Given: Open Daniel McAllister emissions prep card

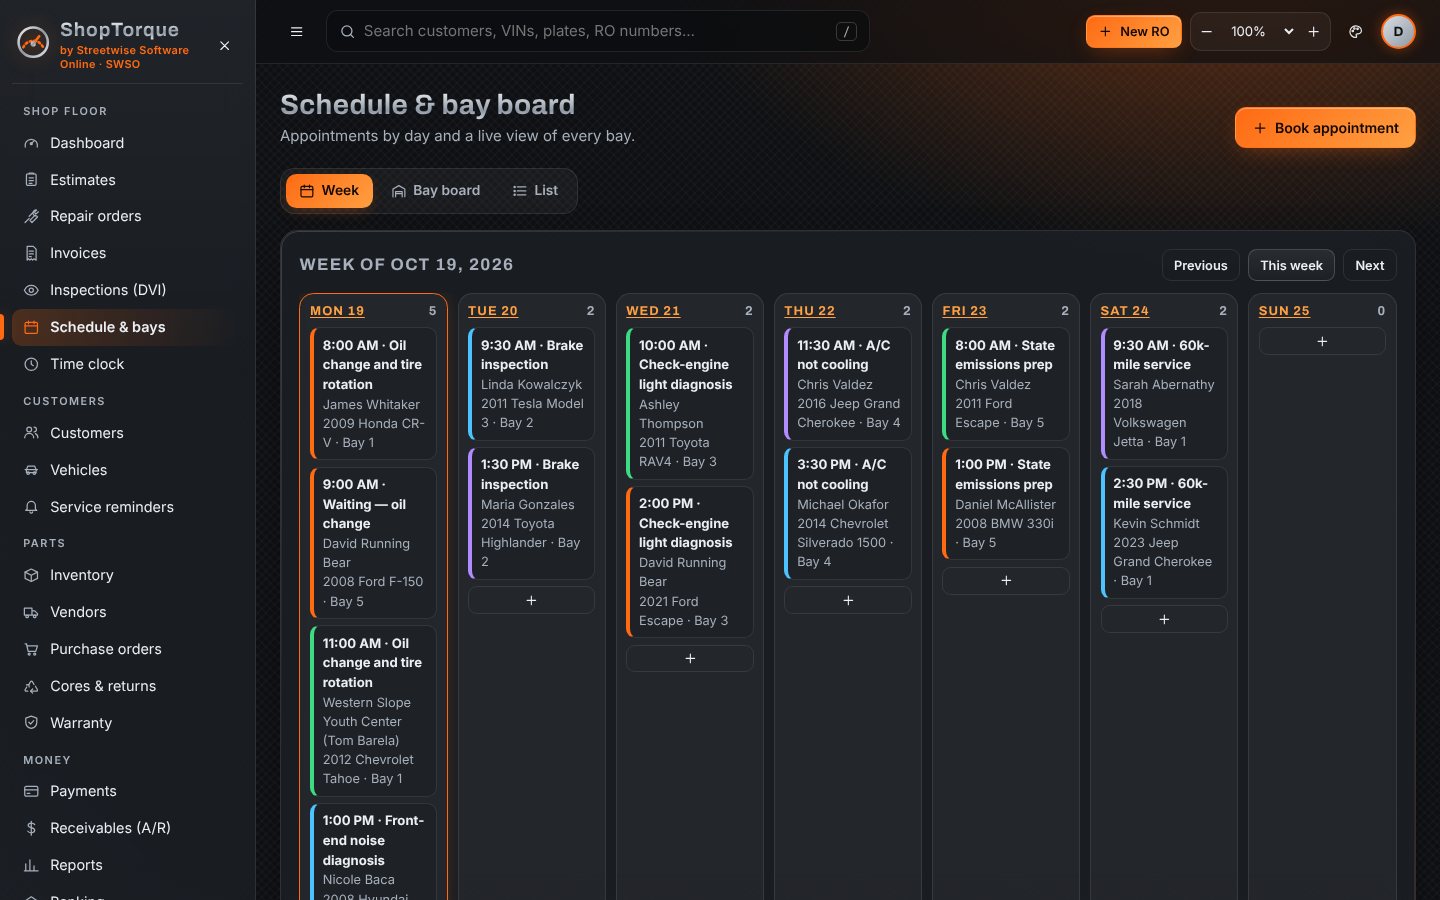Looking at the screenshot, I should (x=1006, y=504).
